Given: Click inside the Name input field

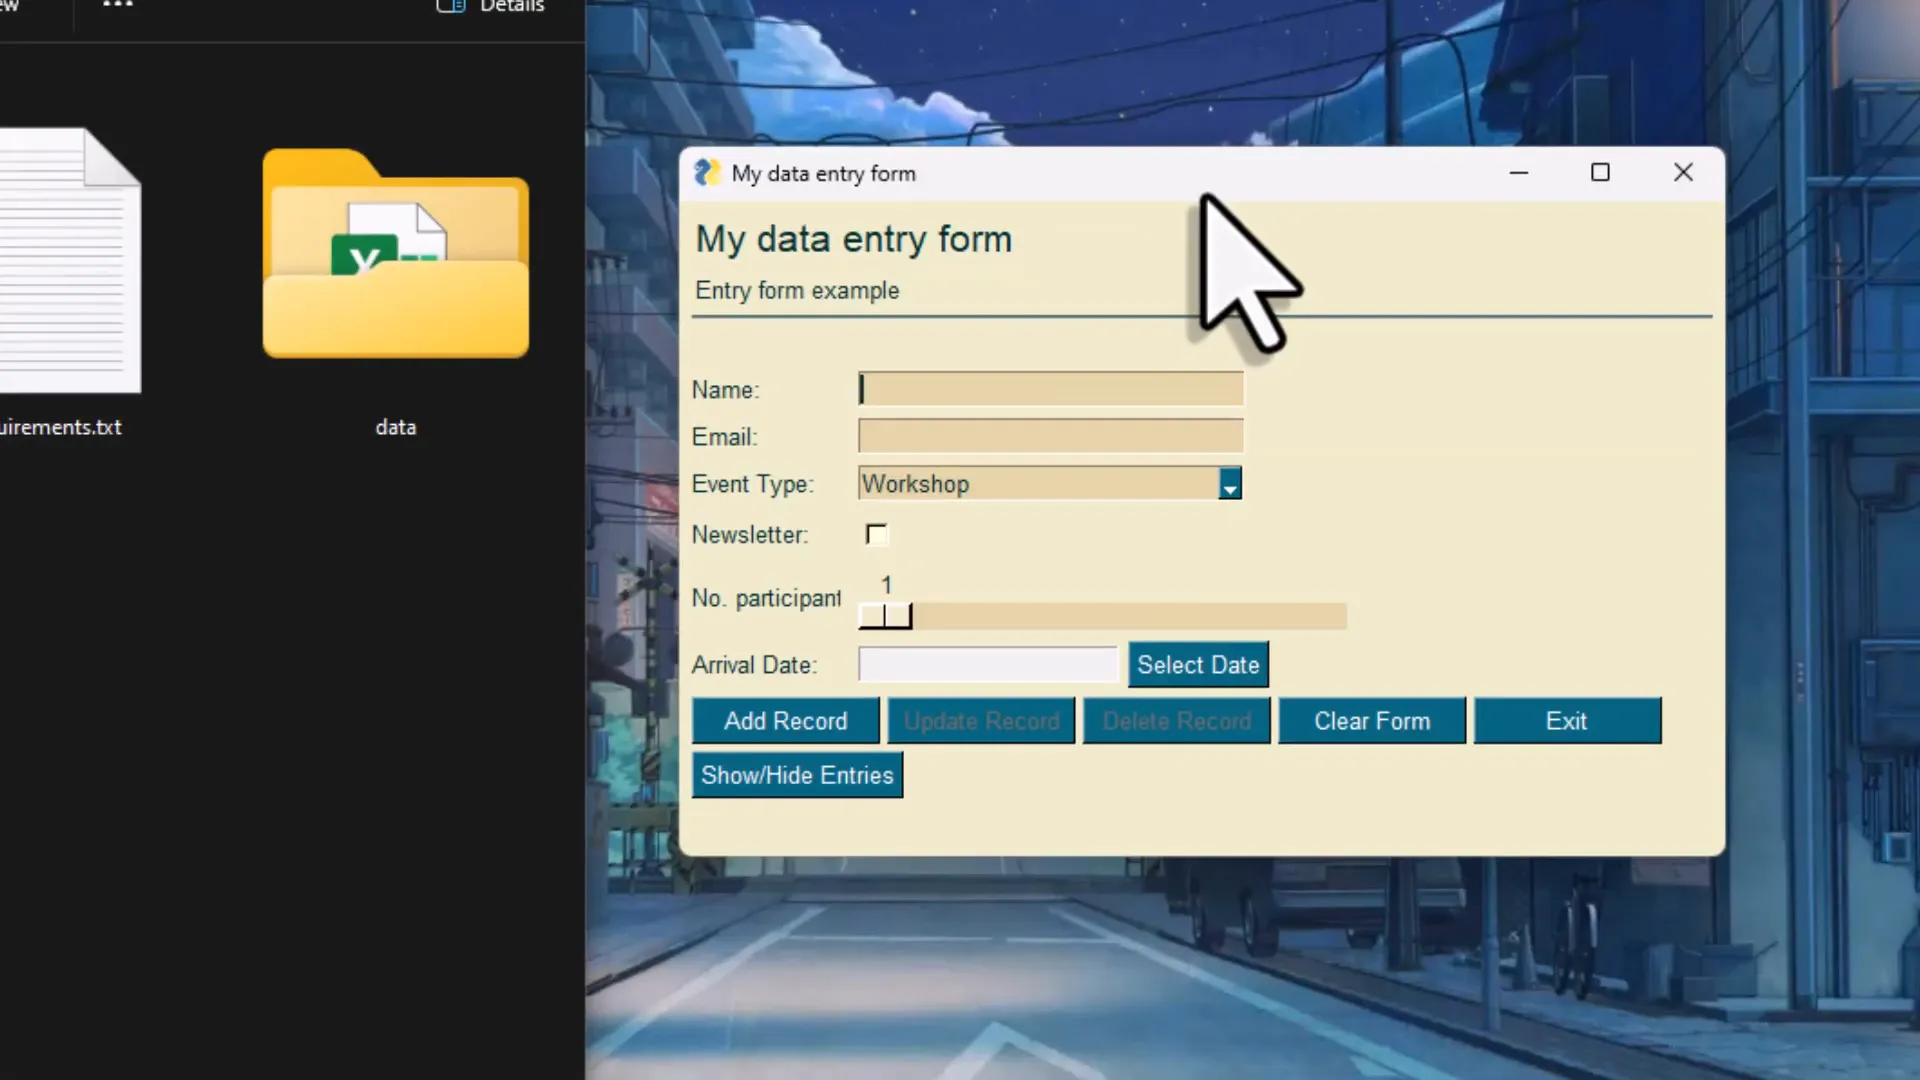Looking at the screenshot, I should (x=1050, y=389).
